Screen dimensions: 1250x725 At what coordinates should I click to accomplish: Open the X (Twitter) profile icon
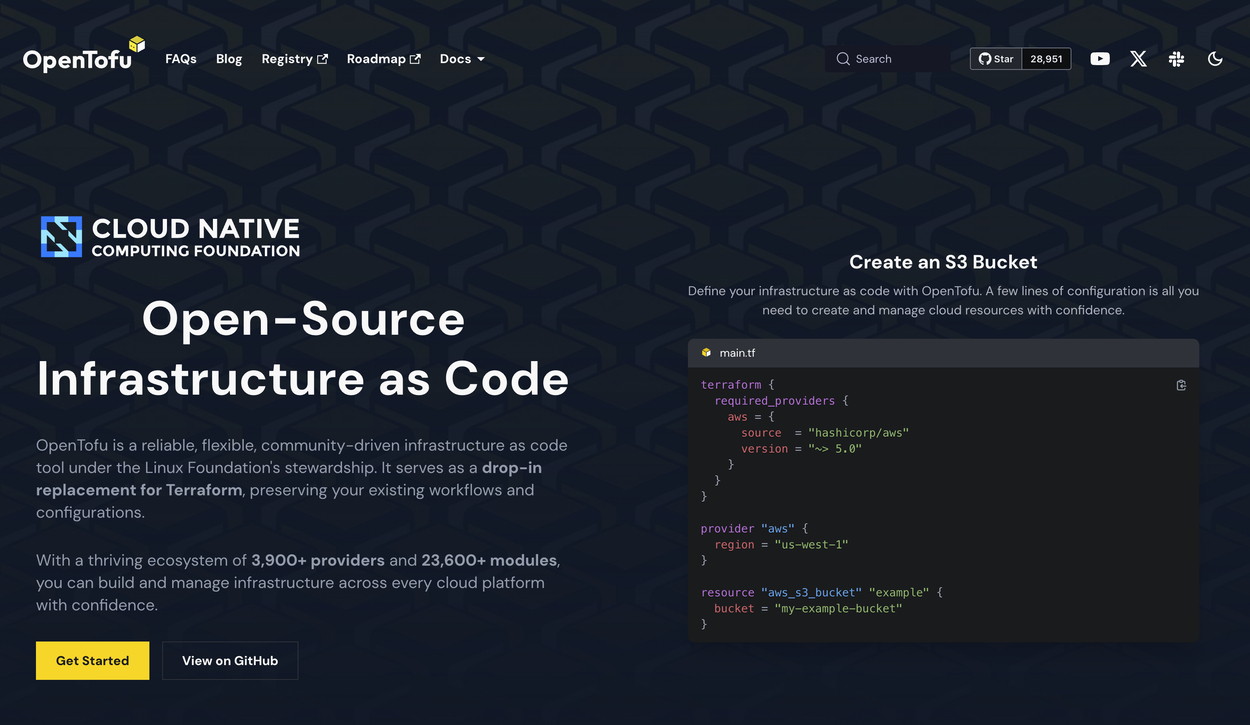(x=1138, y=59)
